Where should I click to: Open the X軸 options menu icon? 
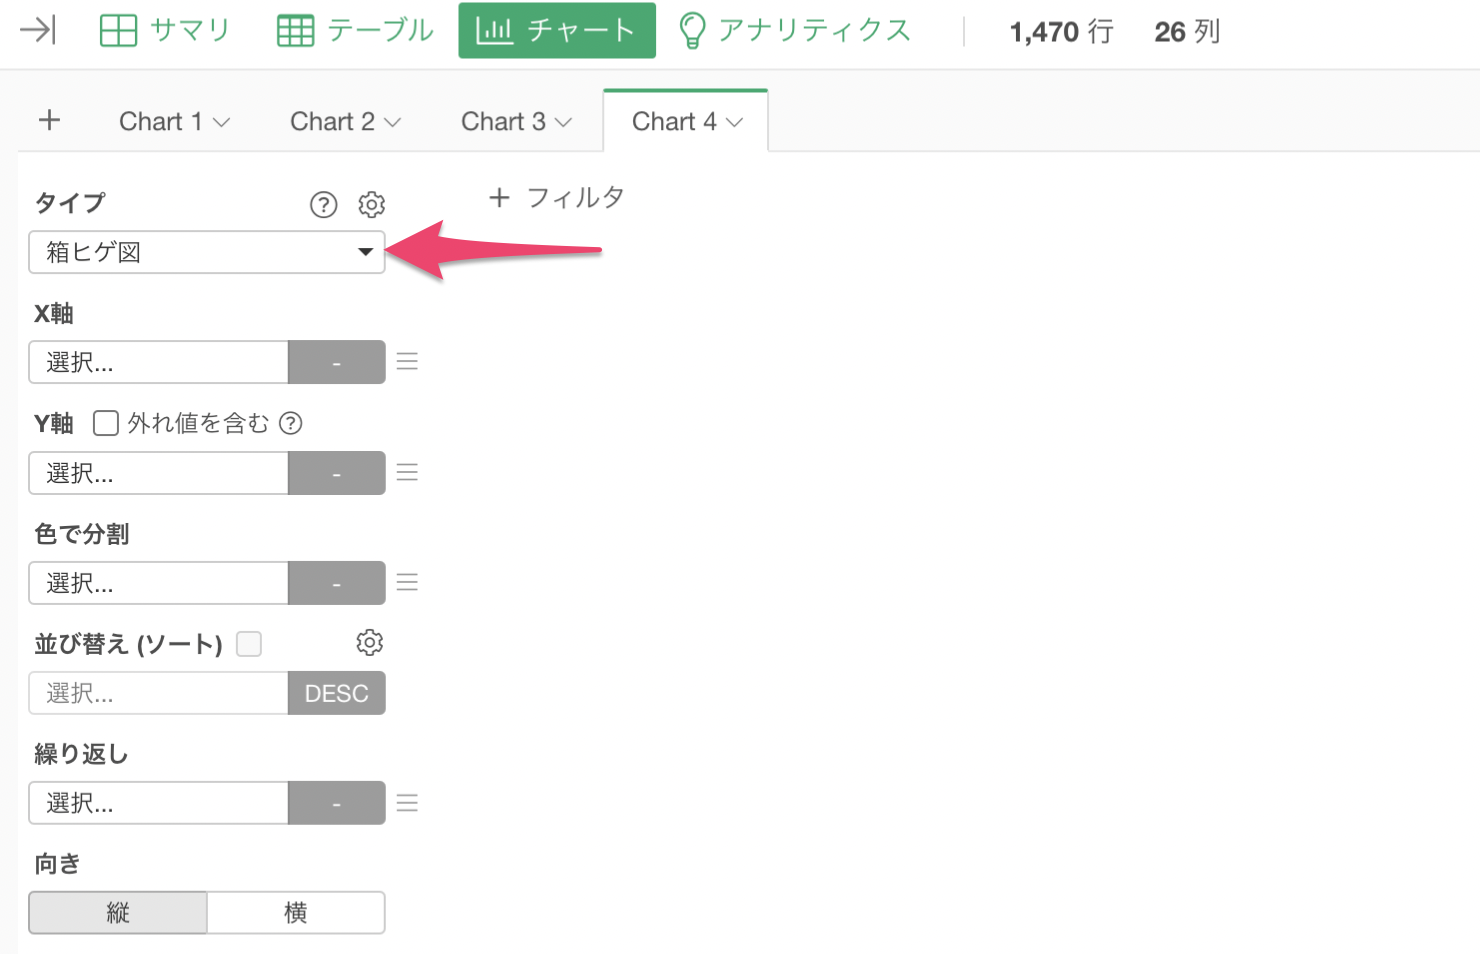(407, 362)
